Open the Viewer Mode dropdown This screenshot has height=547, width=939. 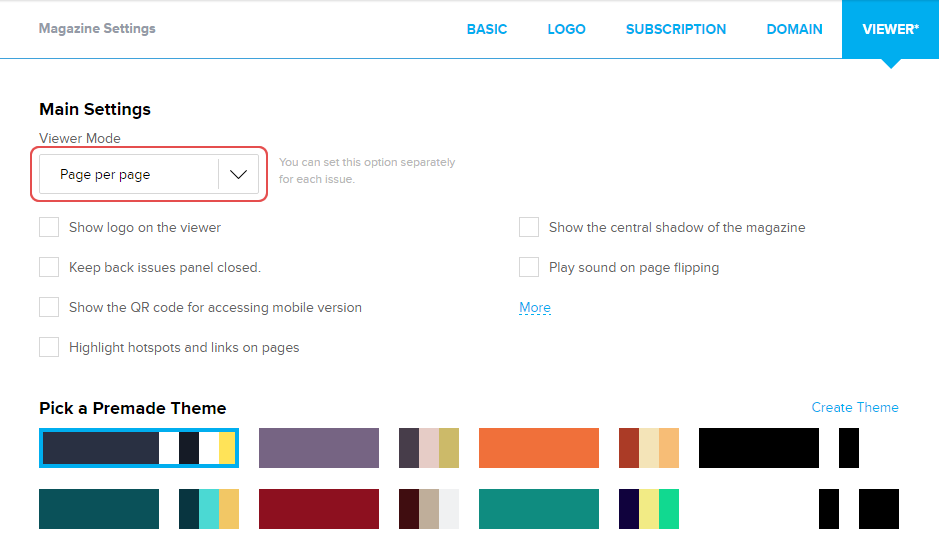tap(149, 174)
